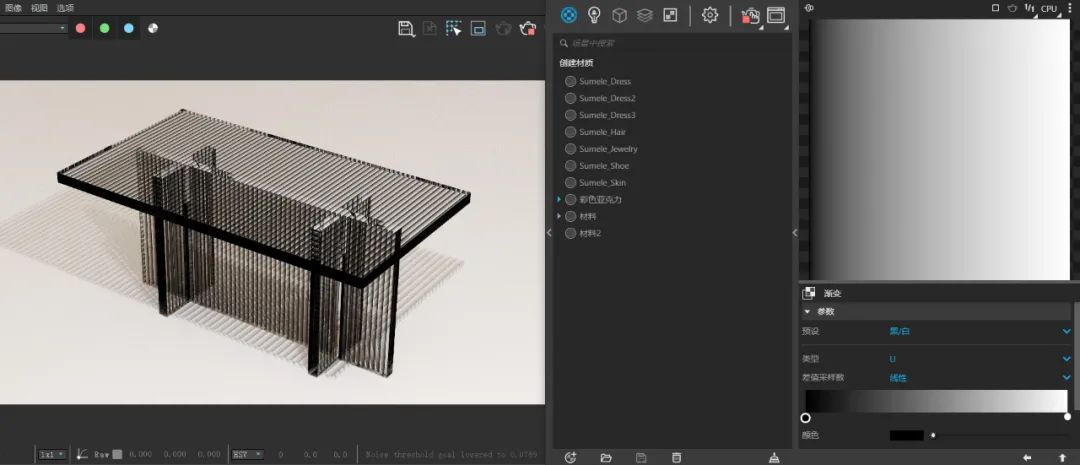Open the Geometry tab cube icon
1080x465 pixels.
pos(619,15)
